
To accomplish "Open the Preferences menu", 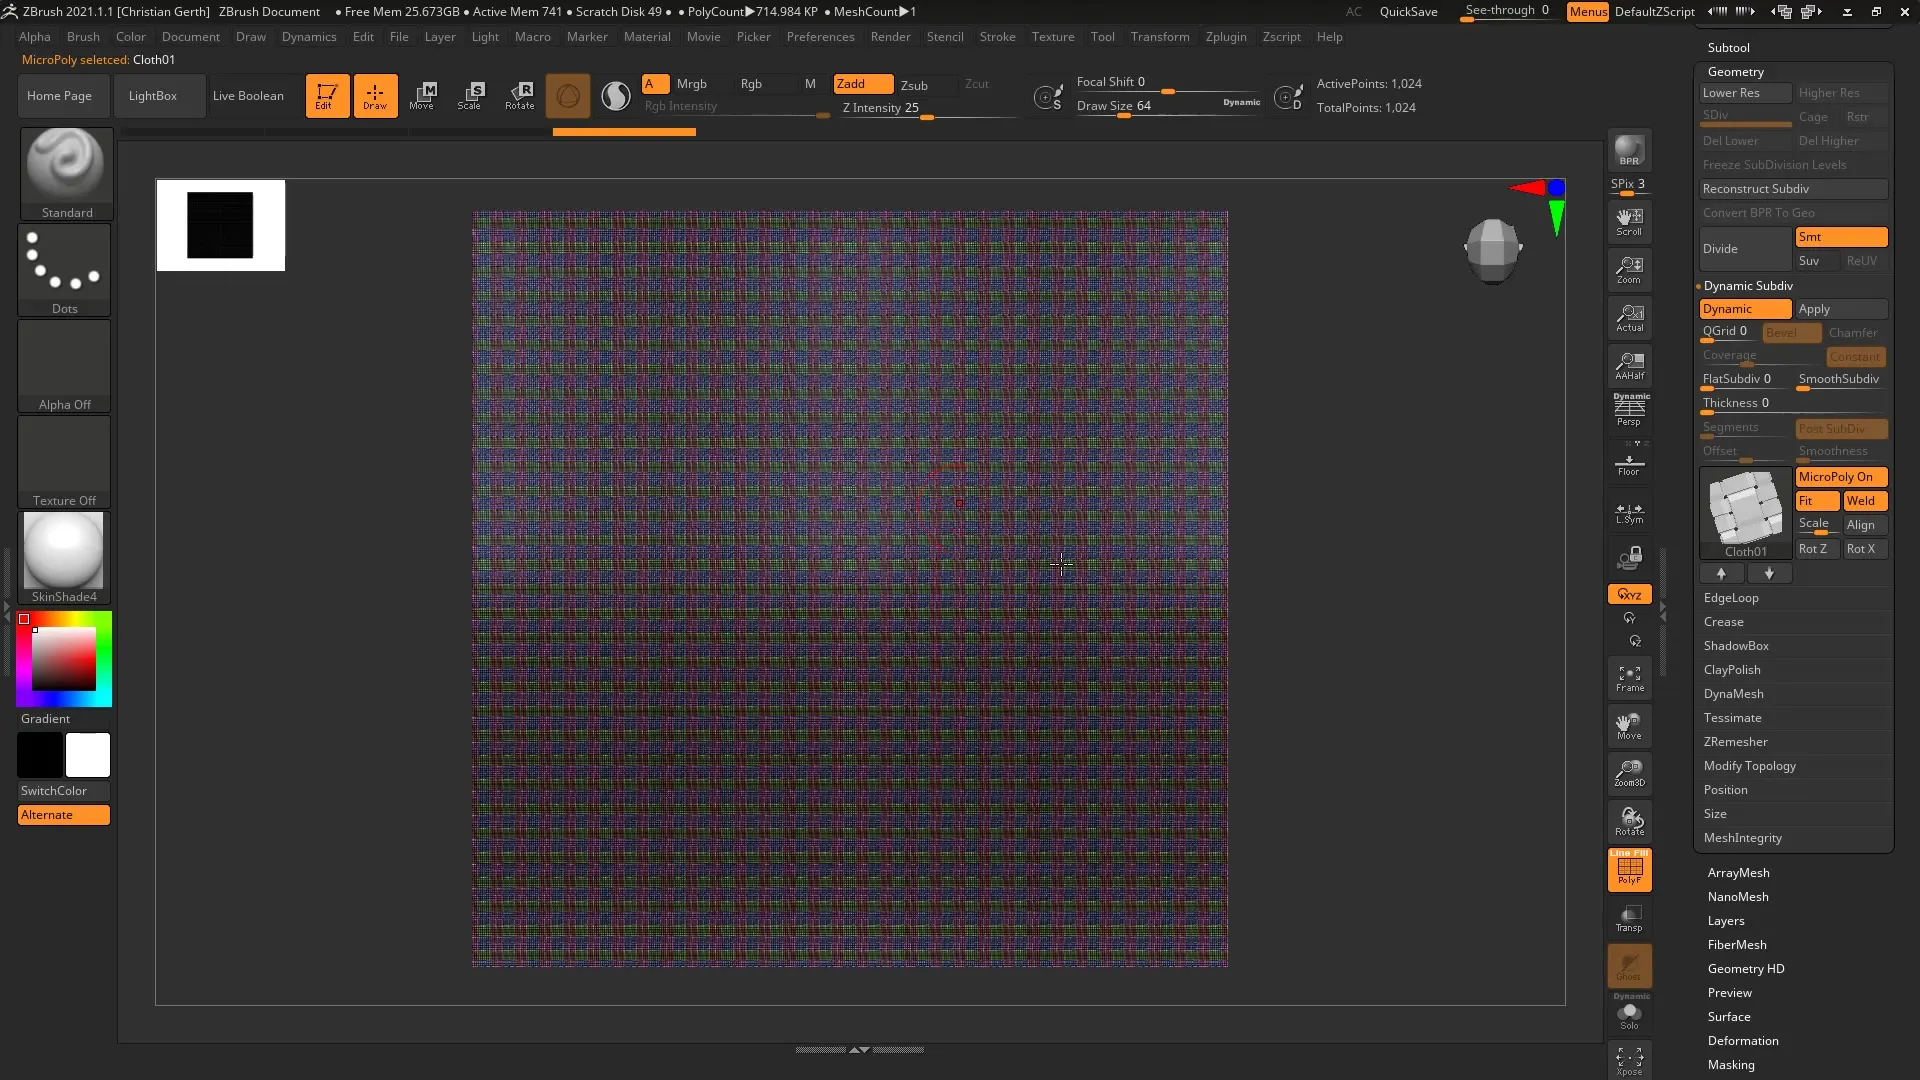I will pyautogui.click(x=820, y=37).
